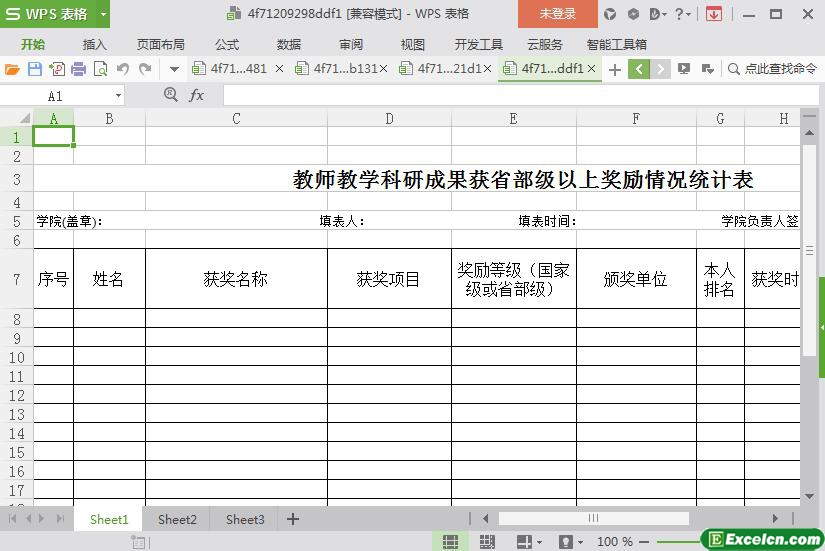Switch to the 4f71...b131 document tab
Screen dimensions: 825x551
337,68
